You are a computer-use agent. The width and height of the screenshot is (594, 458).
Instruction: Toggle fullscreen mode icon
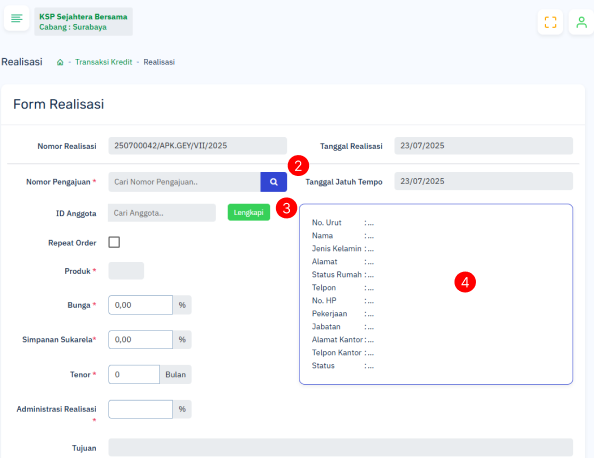550,22
